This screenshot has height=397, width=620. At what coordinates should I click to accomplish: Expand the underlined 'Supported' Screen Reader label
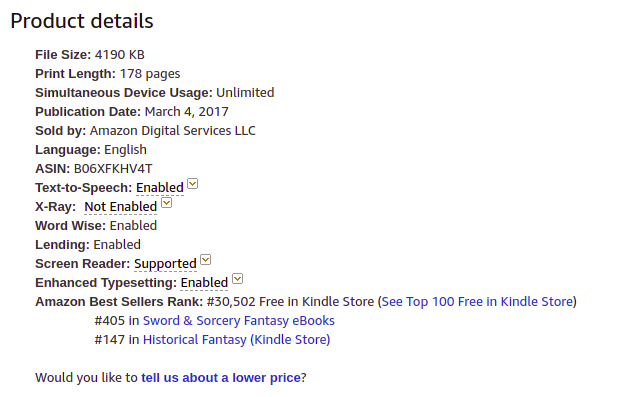point(165,264)
